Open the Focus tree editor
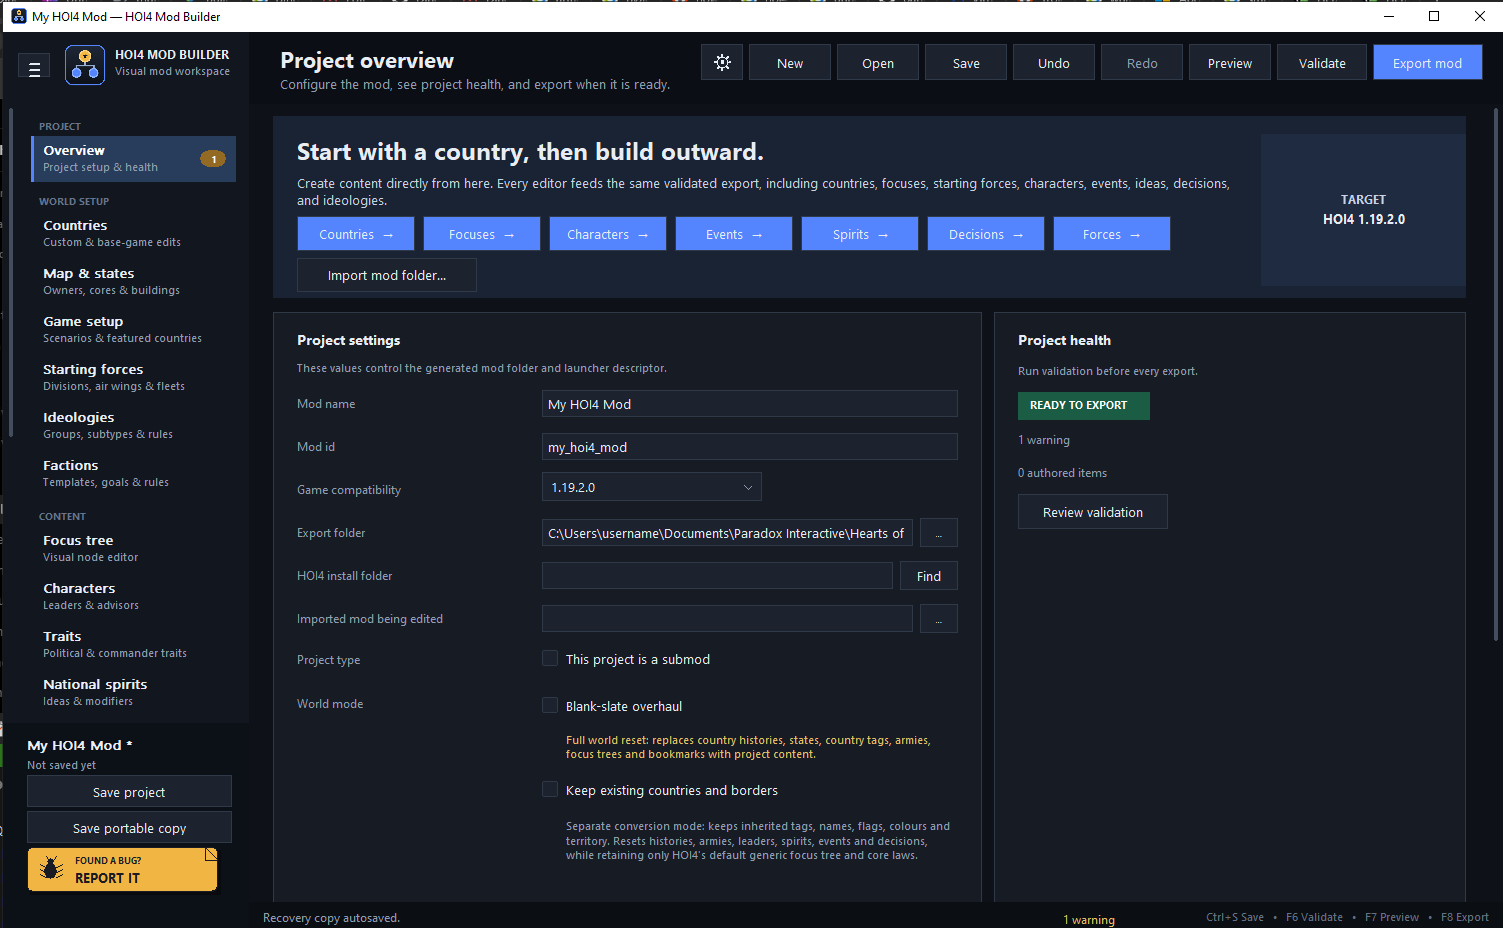The width and height of the screenshot is (1503, 928). [x=134, y=548]
